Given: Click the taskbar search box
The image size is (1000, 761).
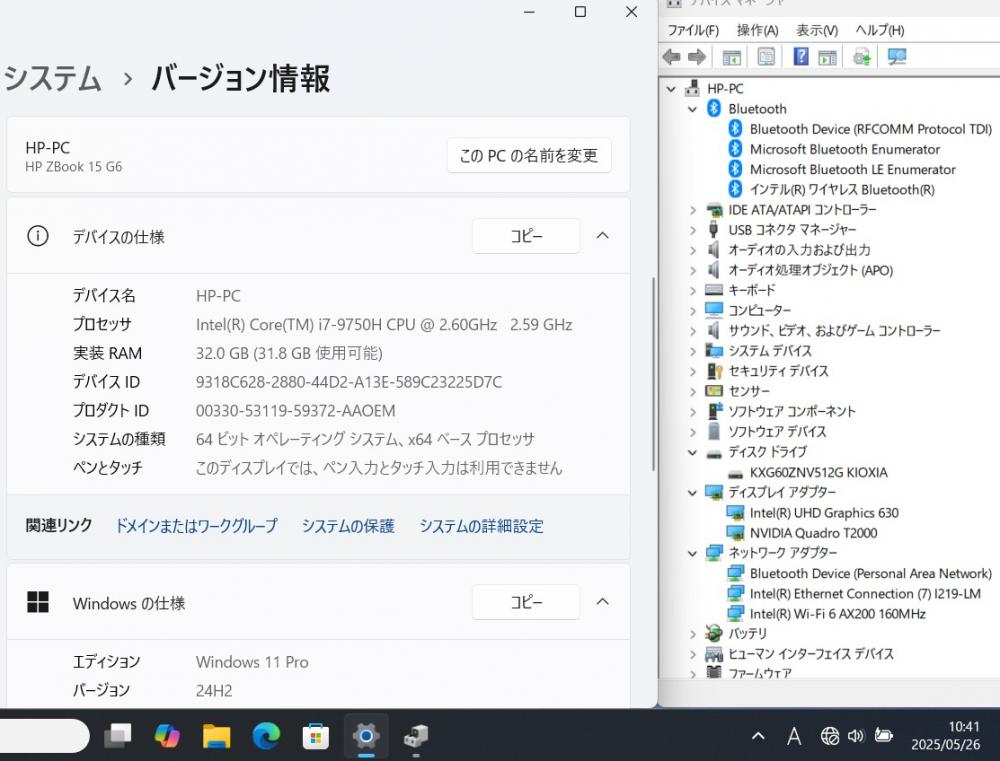Looking at the screenshot, I should [44, 737].
